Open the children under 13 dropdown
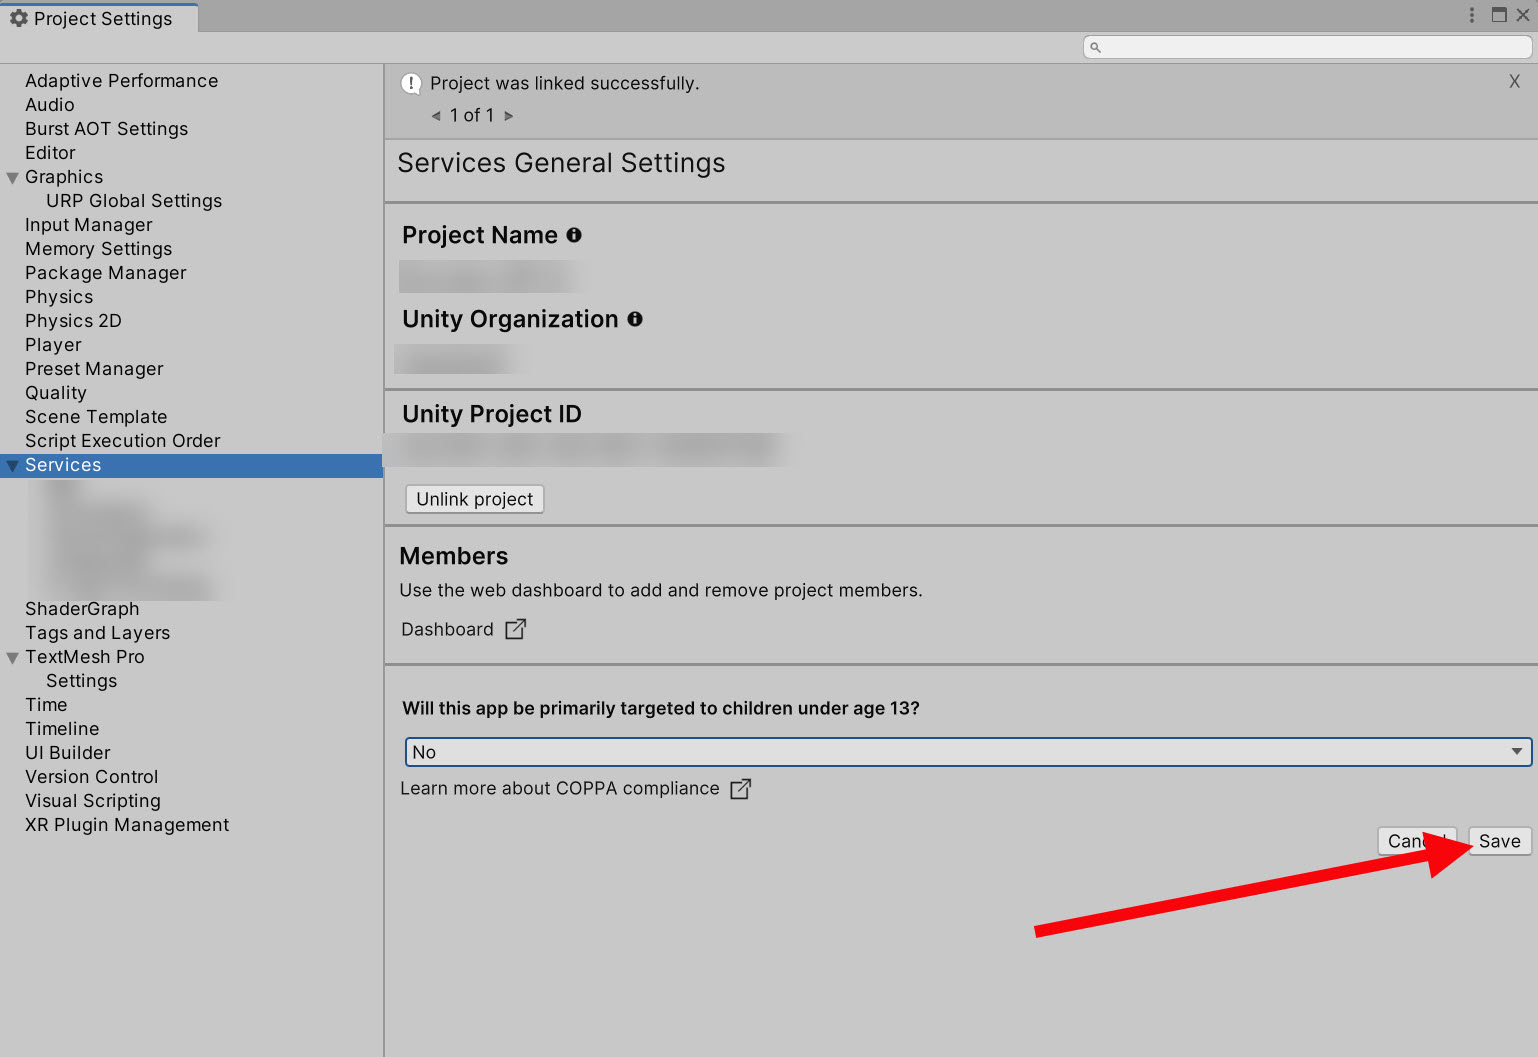 [x=968, y=752]
